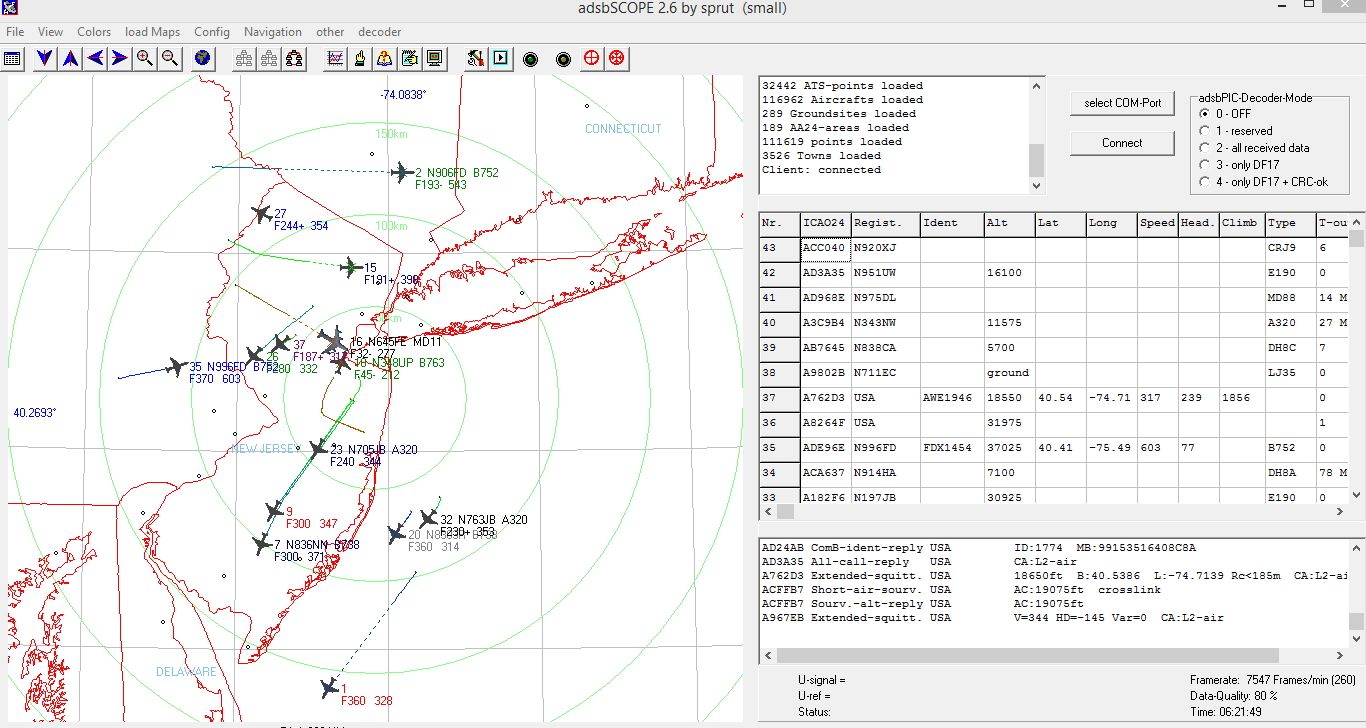
Task: Click the move map right arrow icon
Action: click(120, 58)
